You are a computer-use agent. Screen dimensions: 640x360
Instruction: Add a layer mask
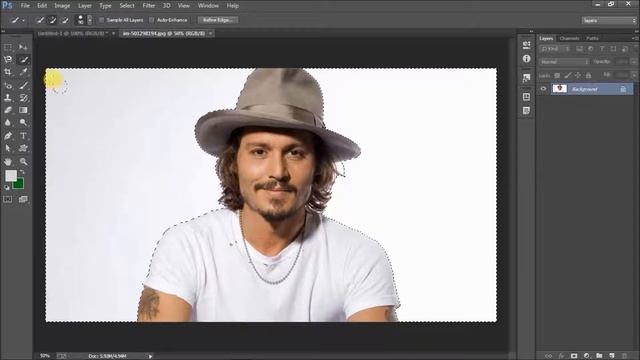coord(574,356)
